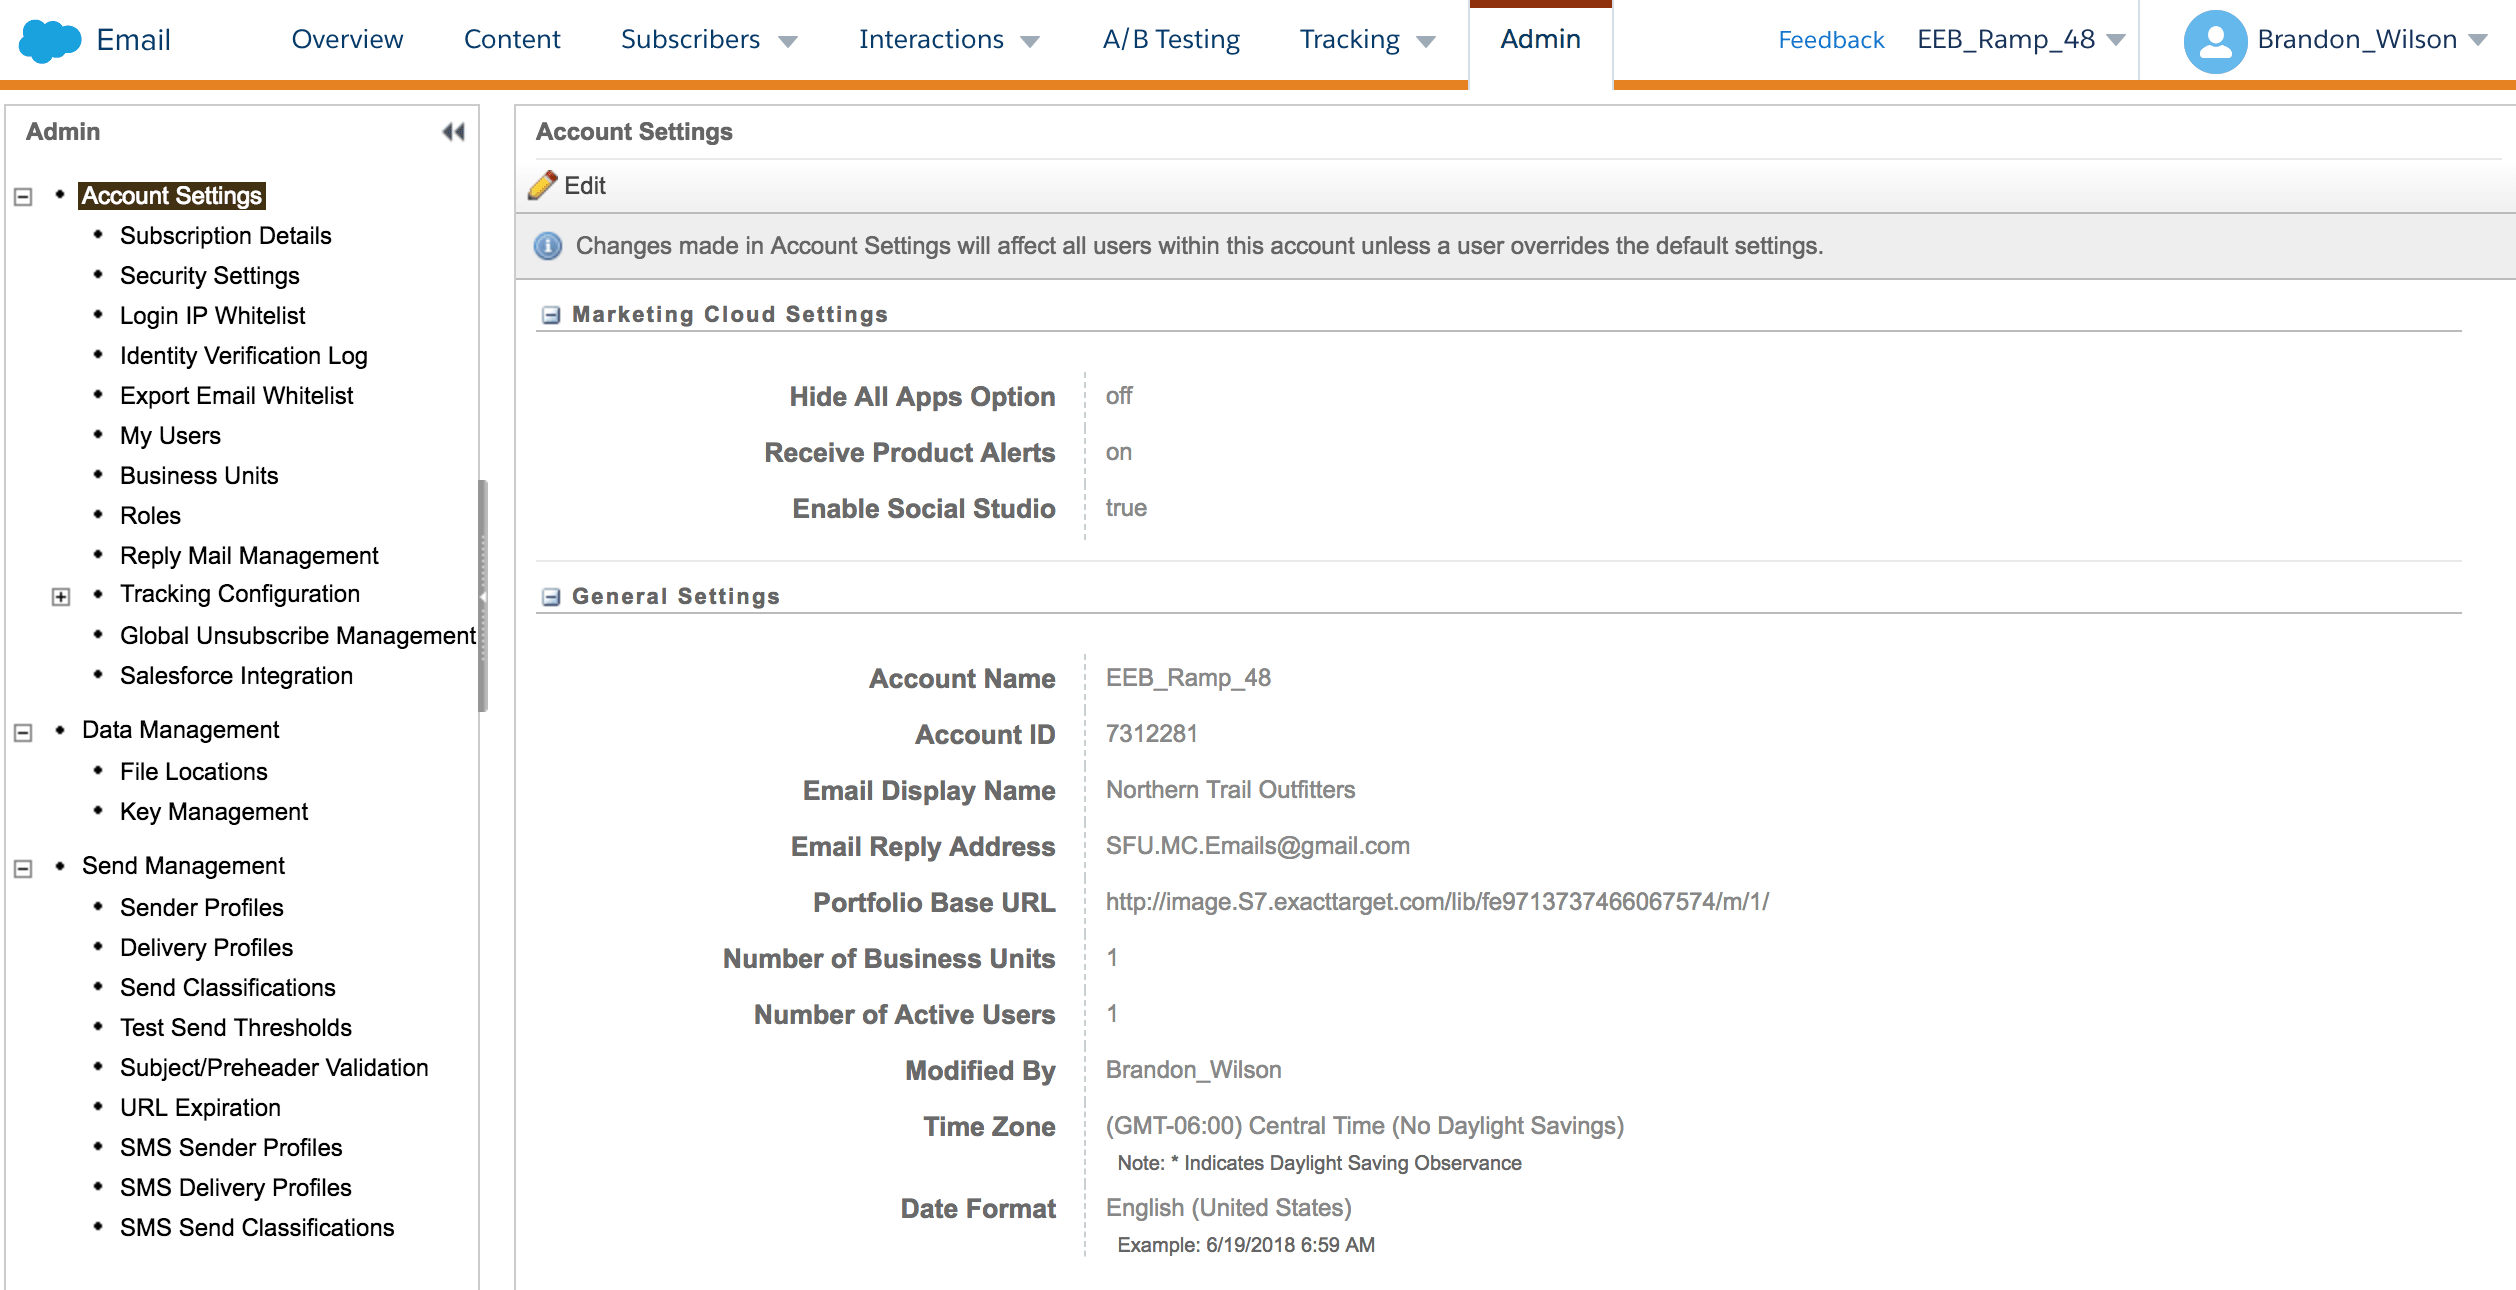Open SMS Send Classifications
This screenshot has width=2516, height=1290.
[x=256, y=1227]
